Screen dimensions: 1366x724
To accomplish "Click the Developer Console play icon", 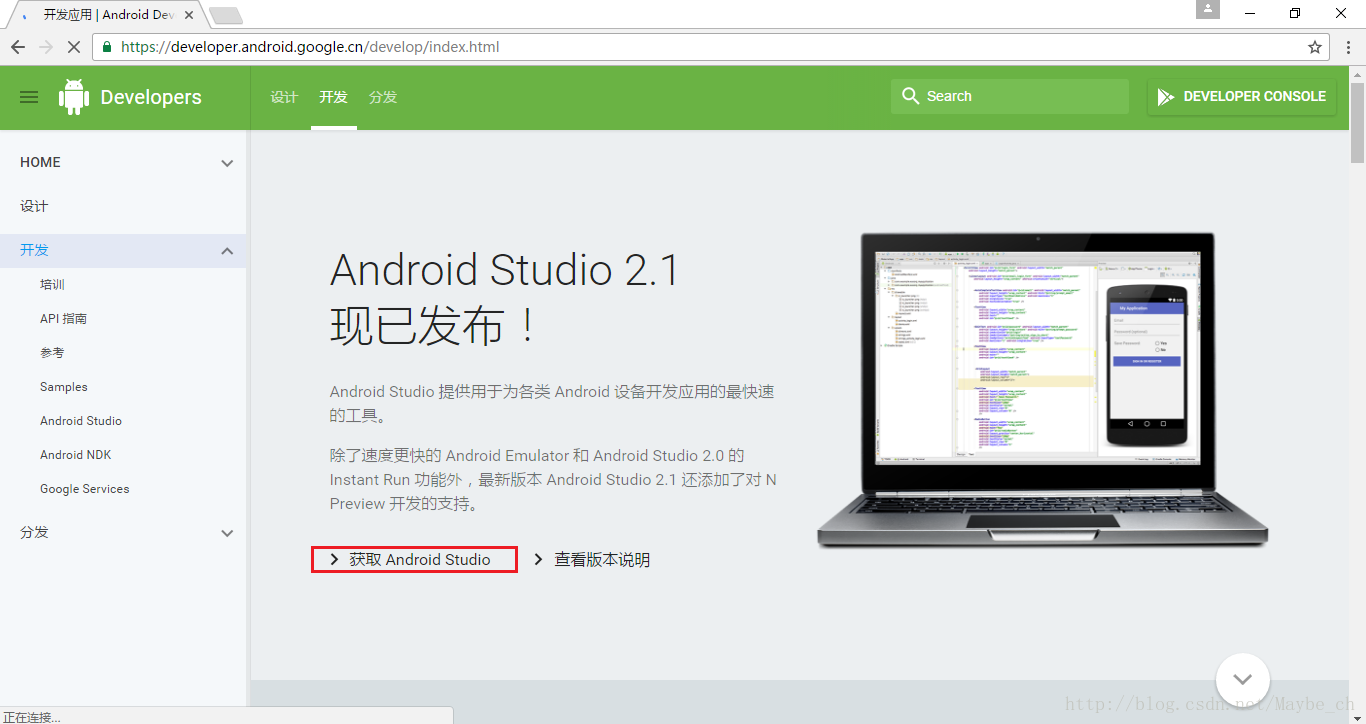I will pos(1166,97).
